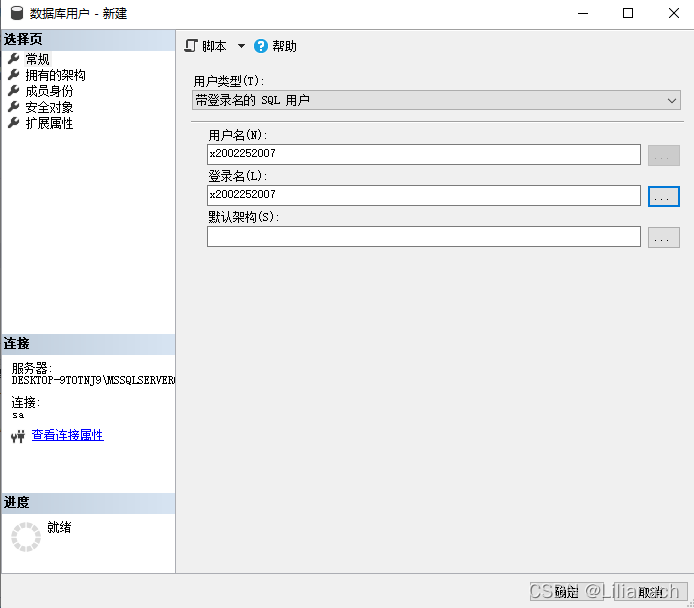The height and width of the screenshot is (608, 694).
Task: Expand the 脚本 dropdown arrow
Action: point(241,46)
